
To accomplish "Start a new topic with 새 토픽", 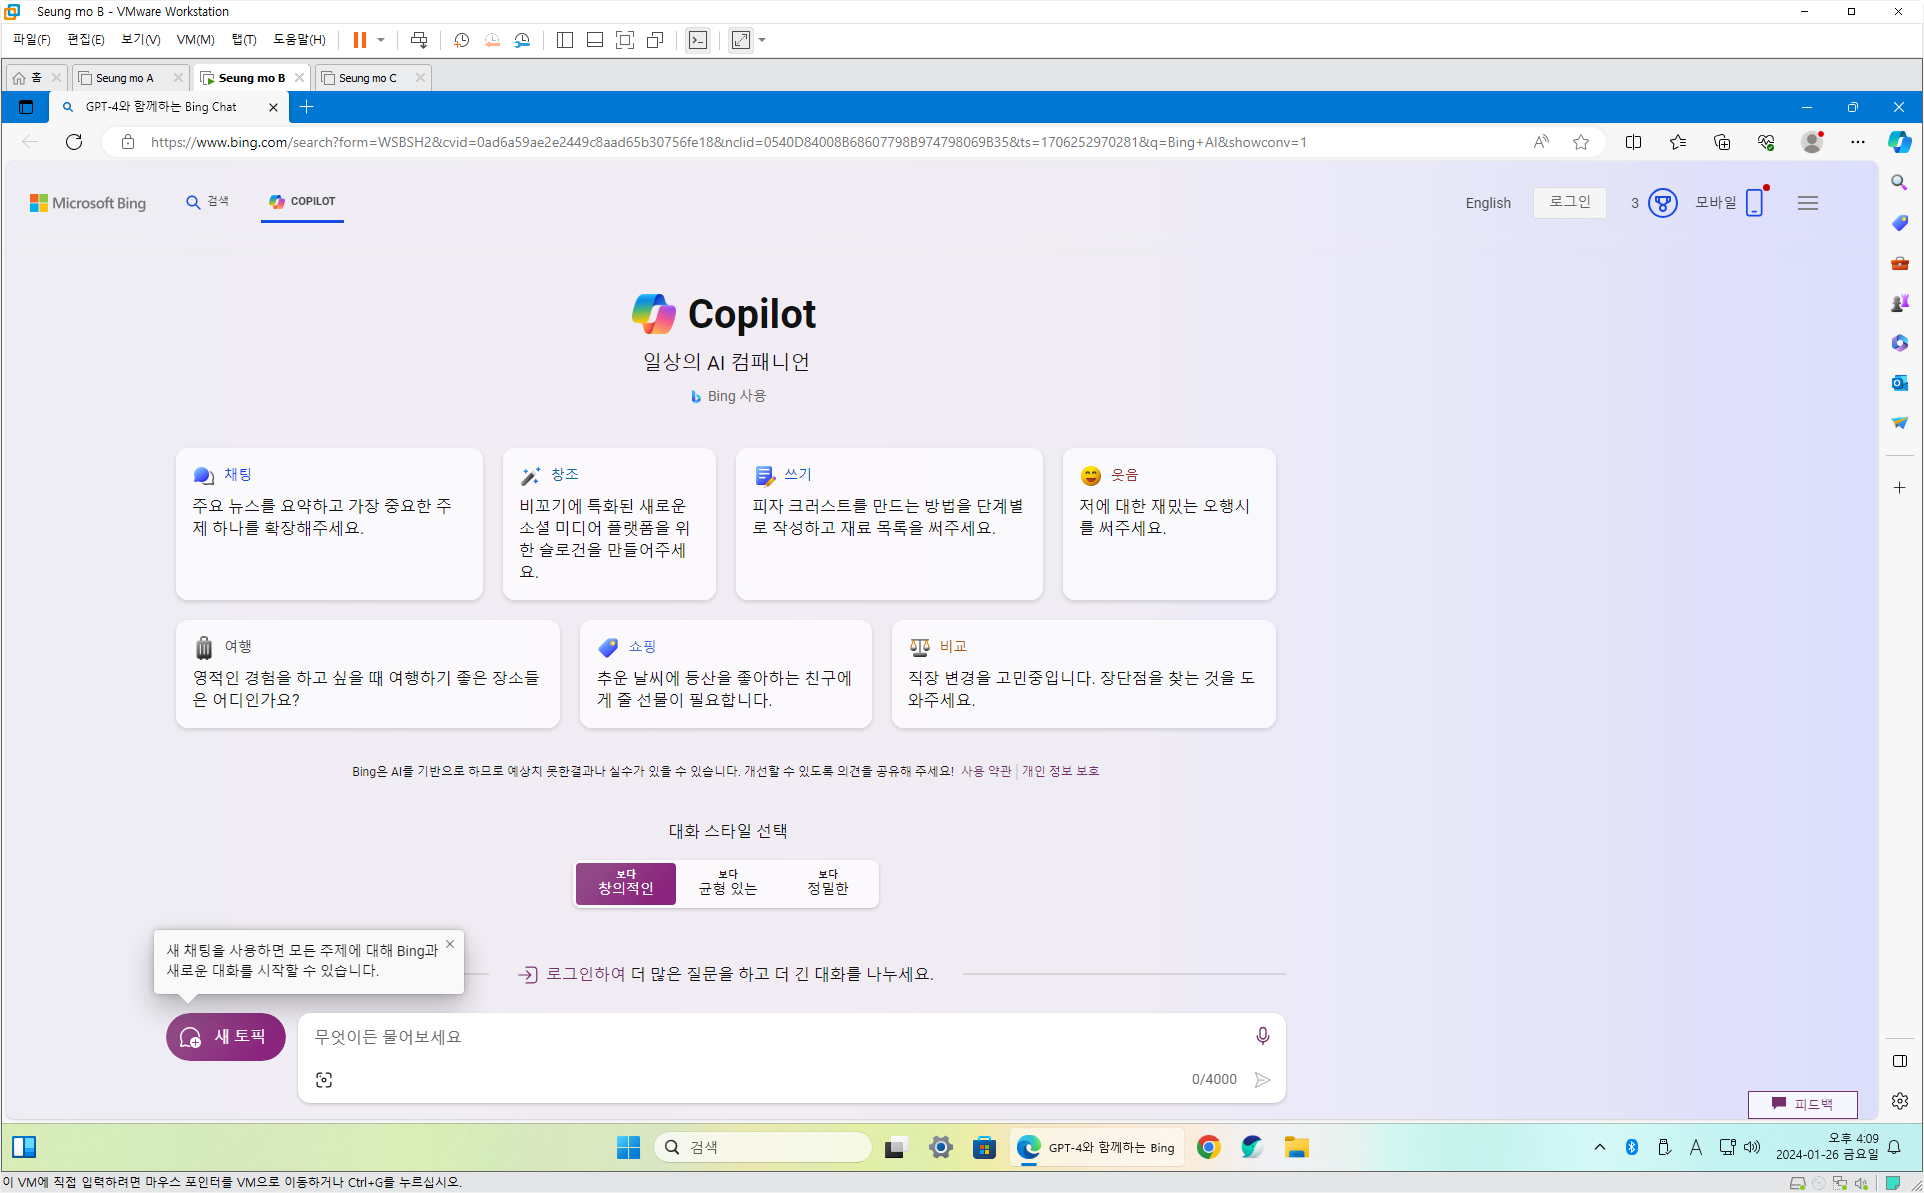I will (x=226, y=1037).
